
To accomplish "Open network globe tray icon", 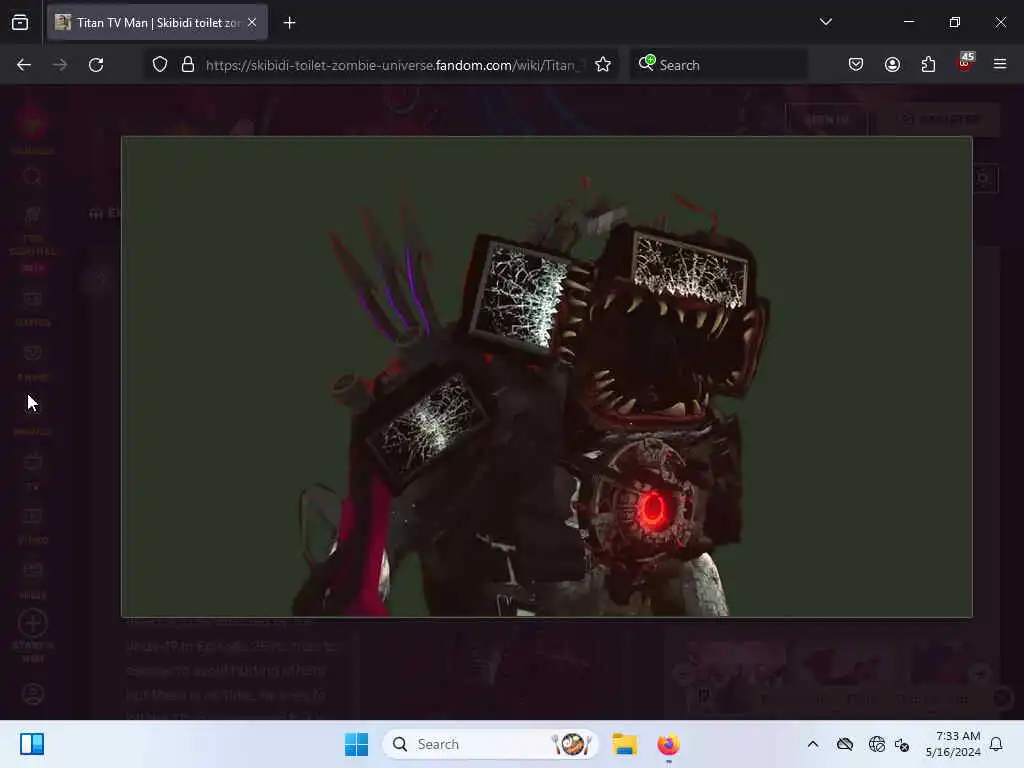I will (876, 744).
